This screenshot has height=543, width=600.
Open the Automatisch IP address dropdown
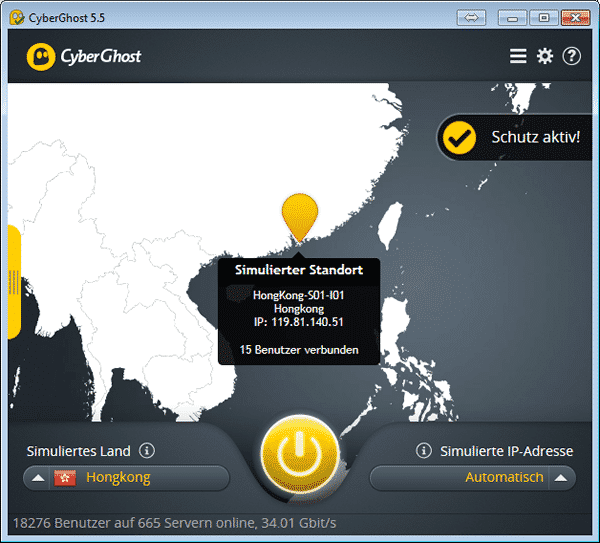[x=473, y=478]
